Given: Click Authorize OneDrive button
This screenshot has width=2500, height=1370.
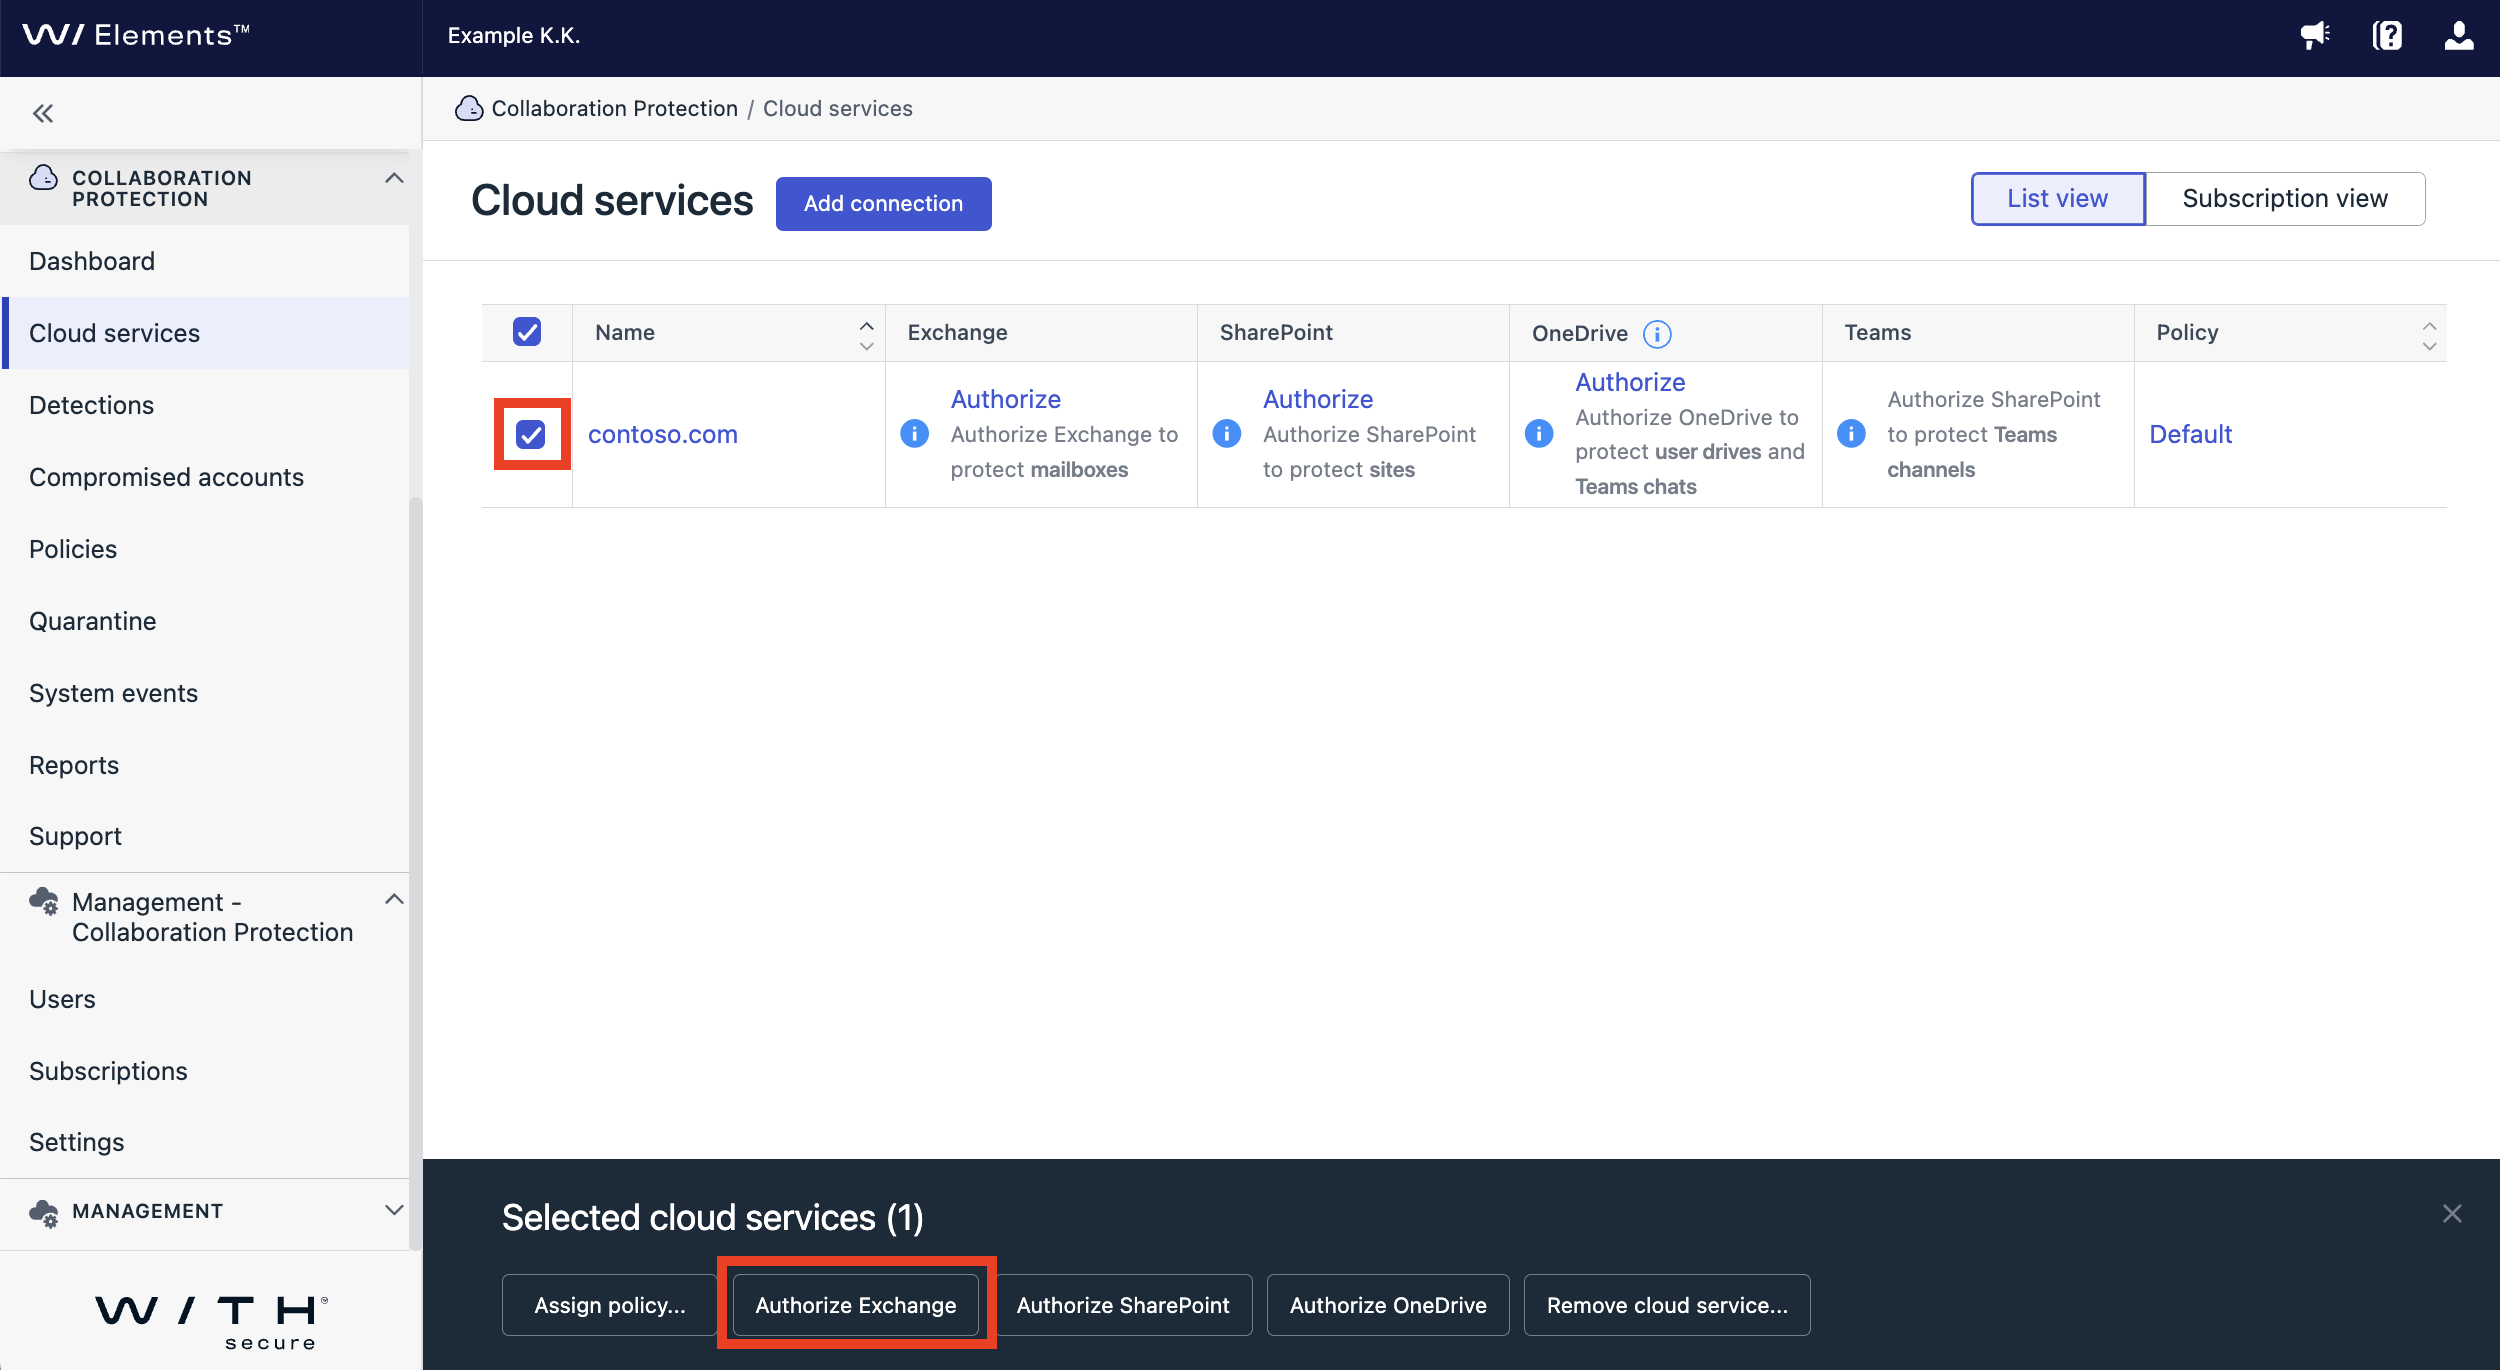Looking at the screenshot, I should coord(1388,1305).
